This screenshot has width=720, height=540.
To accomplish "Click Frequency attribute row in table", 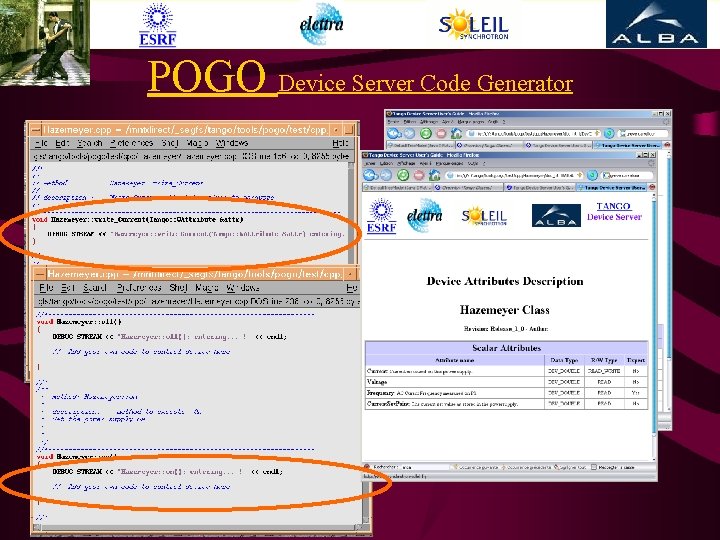I will pyautogui.click(x=506, y=393).
